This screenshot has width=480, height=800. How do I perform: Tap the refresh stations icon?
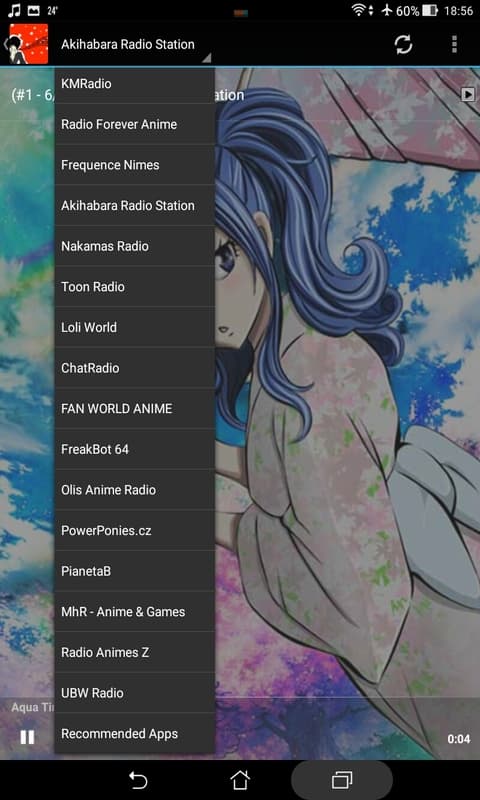pyautogui.click(x=403, y=44)
